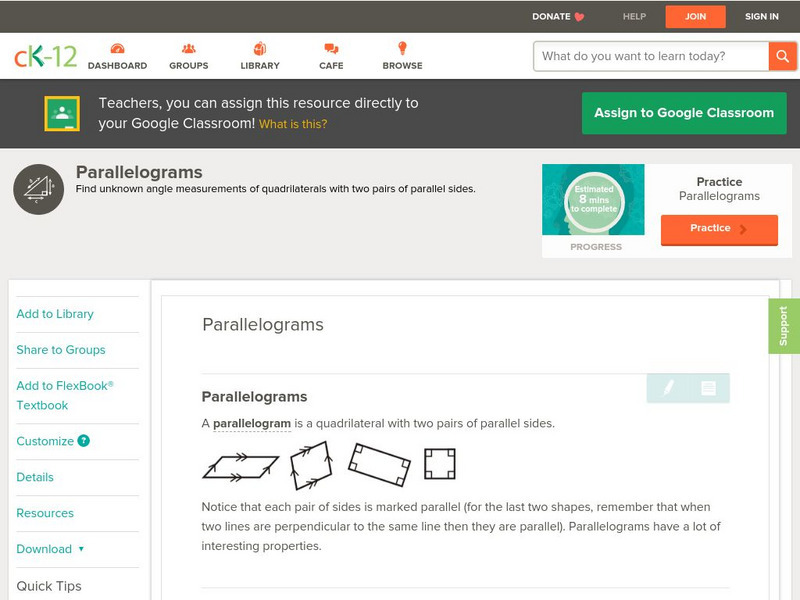The image size is (800, 600).
Task: Click the pencil highlight tool icon
Action: (x=668, y=388)
